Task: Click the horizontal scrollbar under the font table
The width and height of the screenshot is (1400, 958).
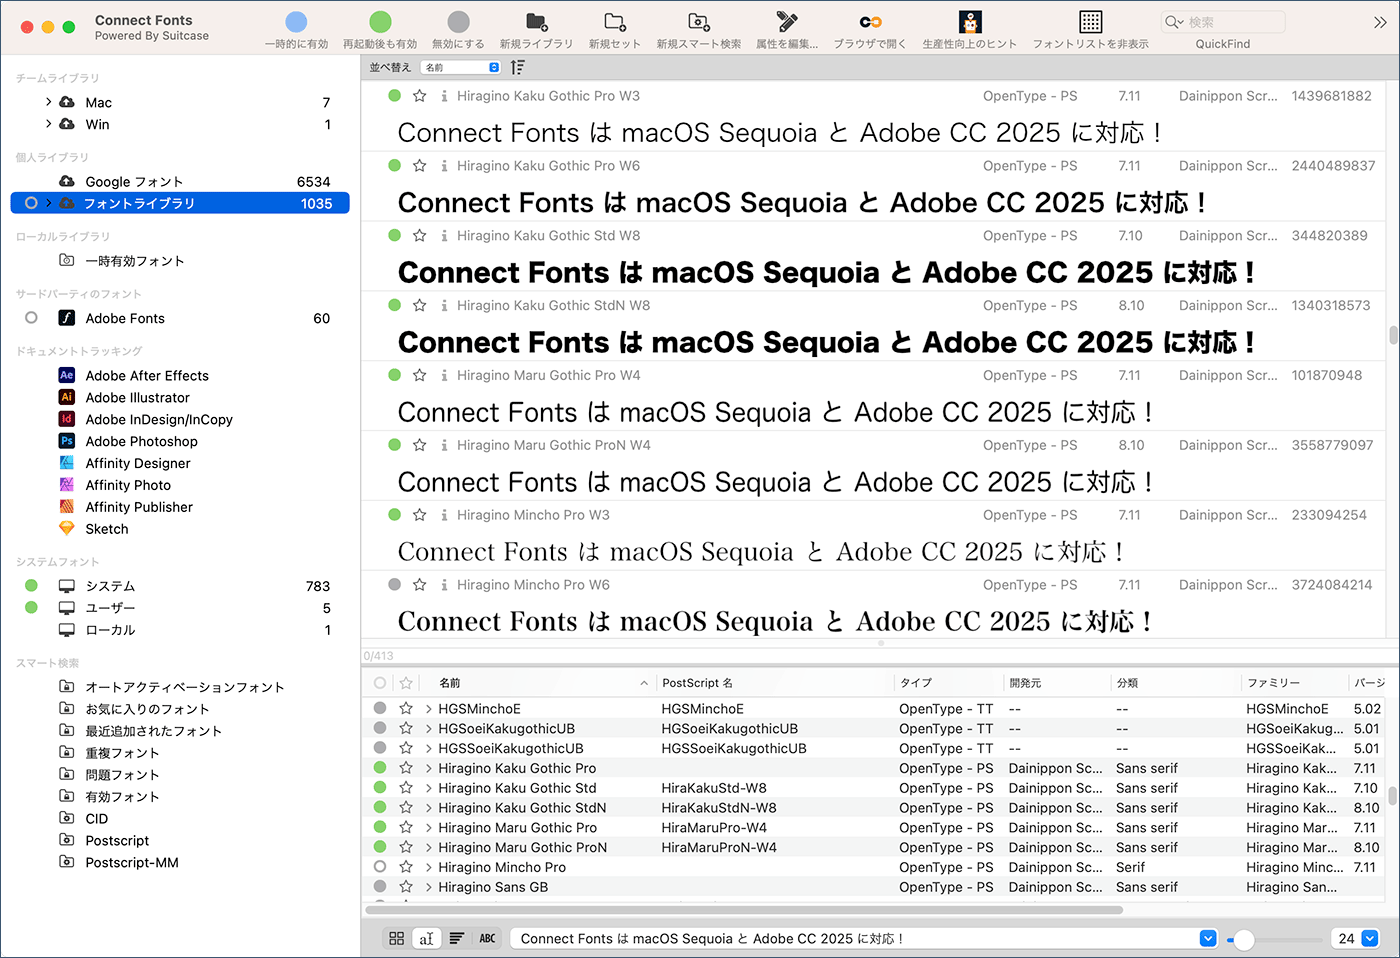Action: [x=744, y=910]
